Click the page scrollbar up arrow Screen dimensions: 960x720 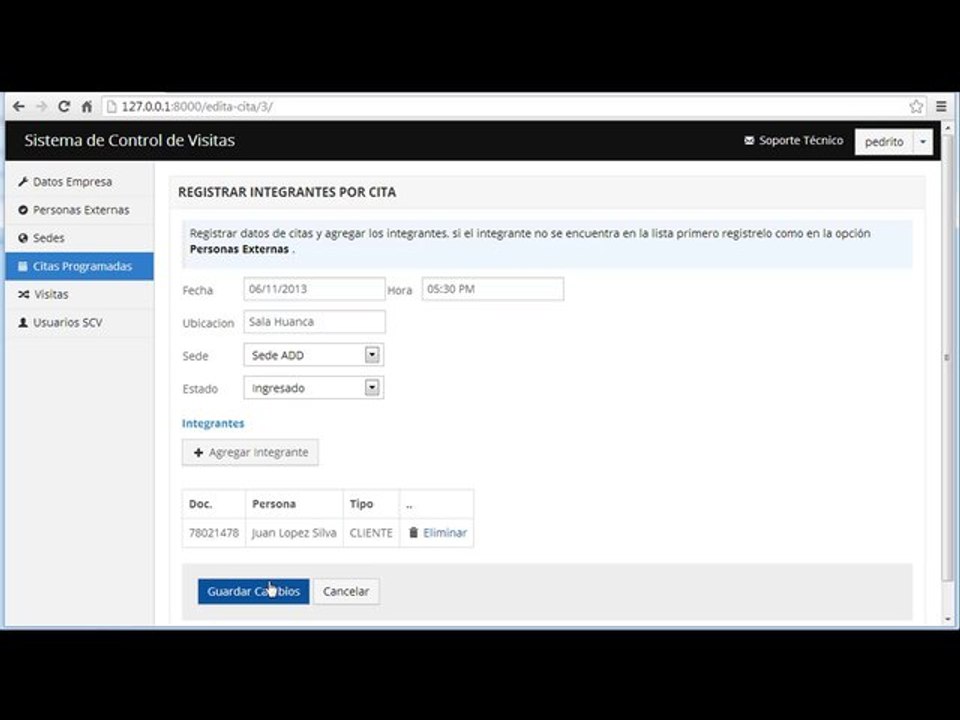click(x=948, y=128)
